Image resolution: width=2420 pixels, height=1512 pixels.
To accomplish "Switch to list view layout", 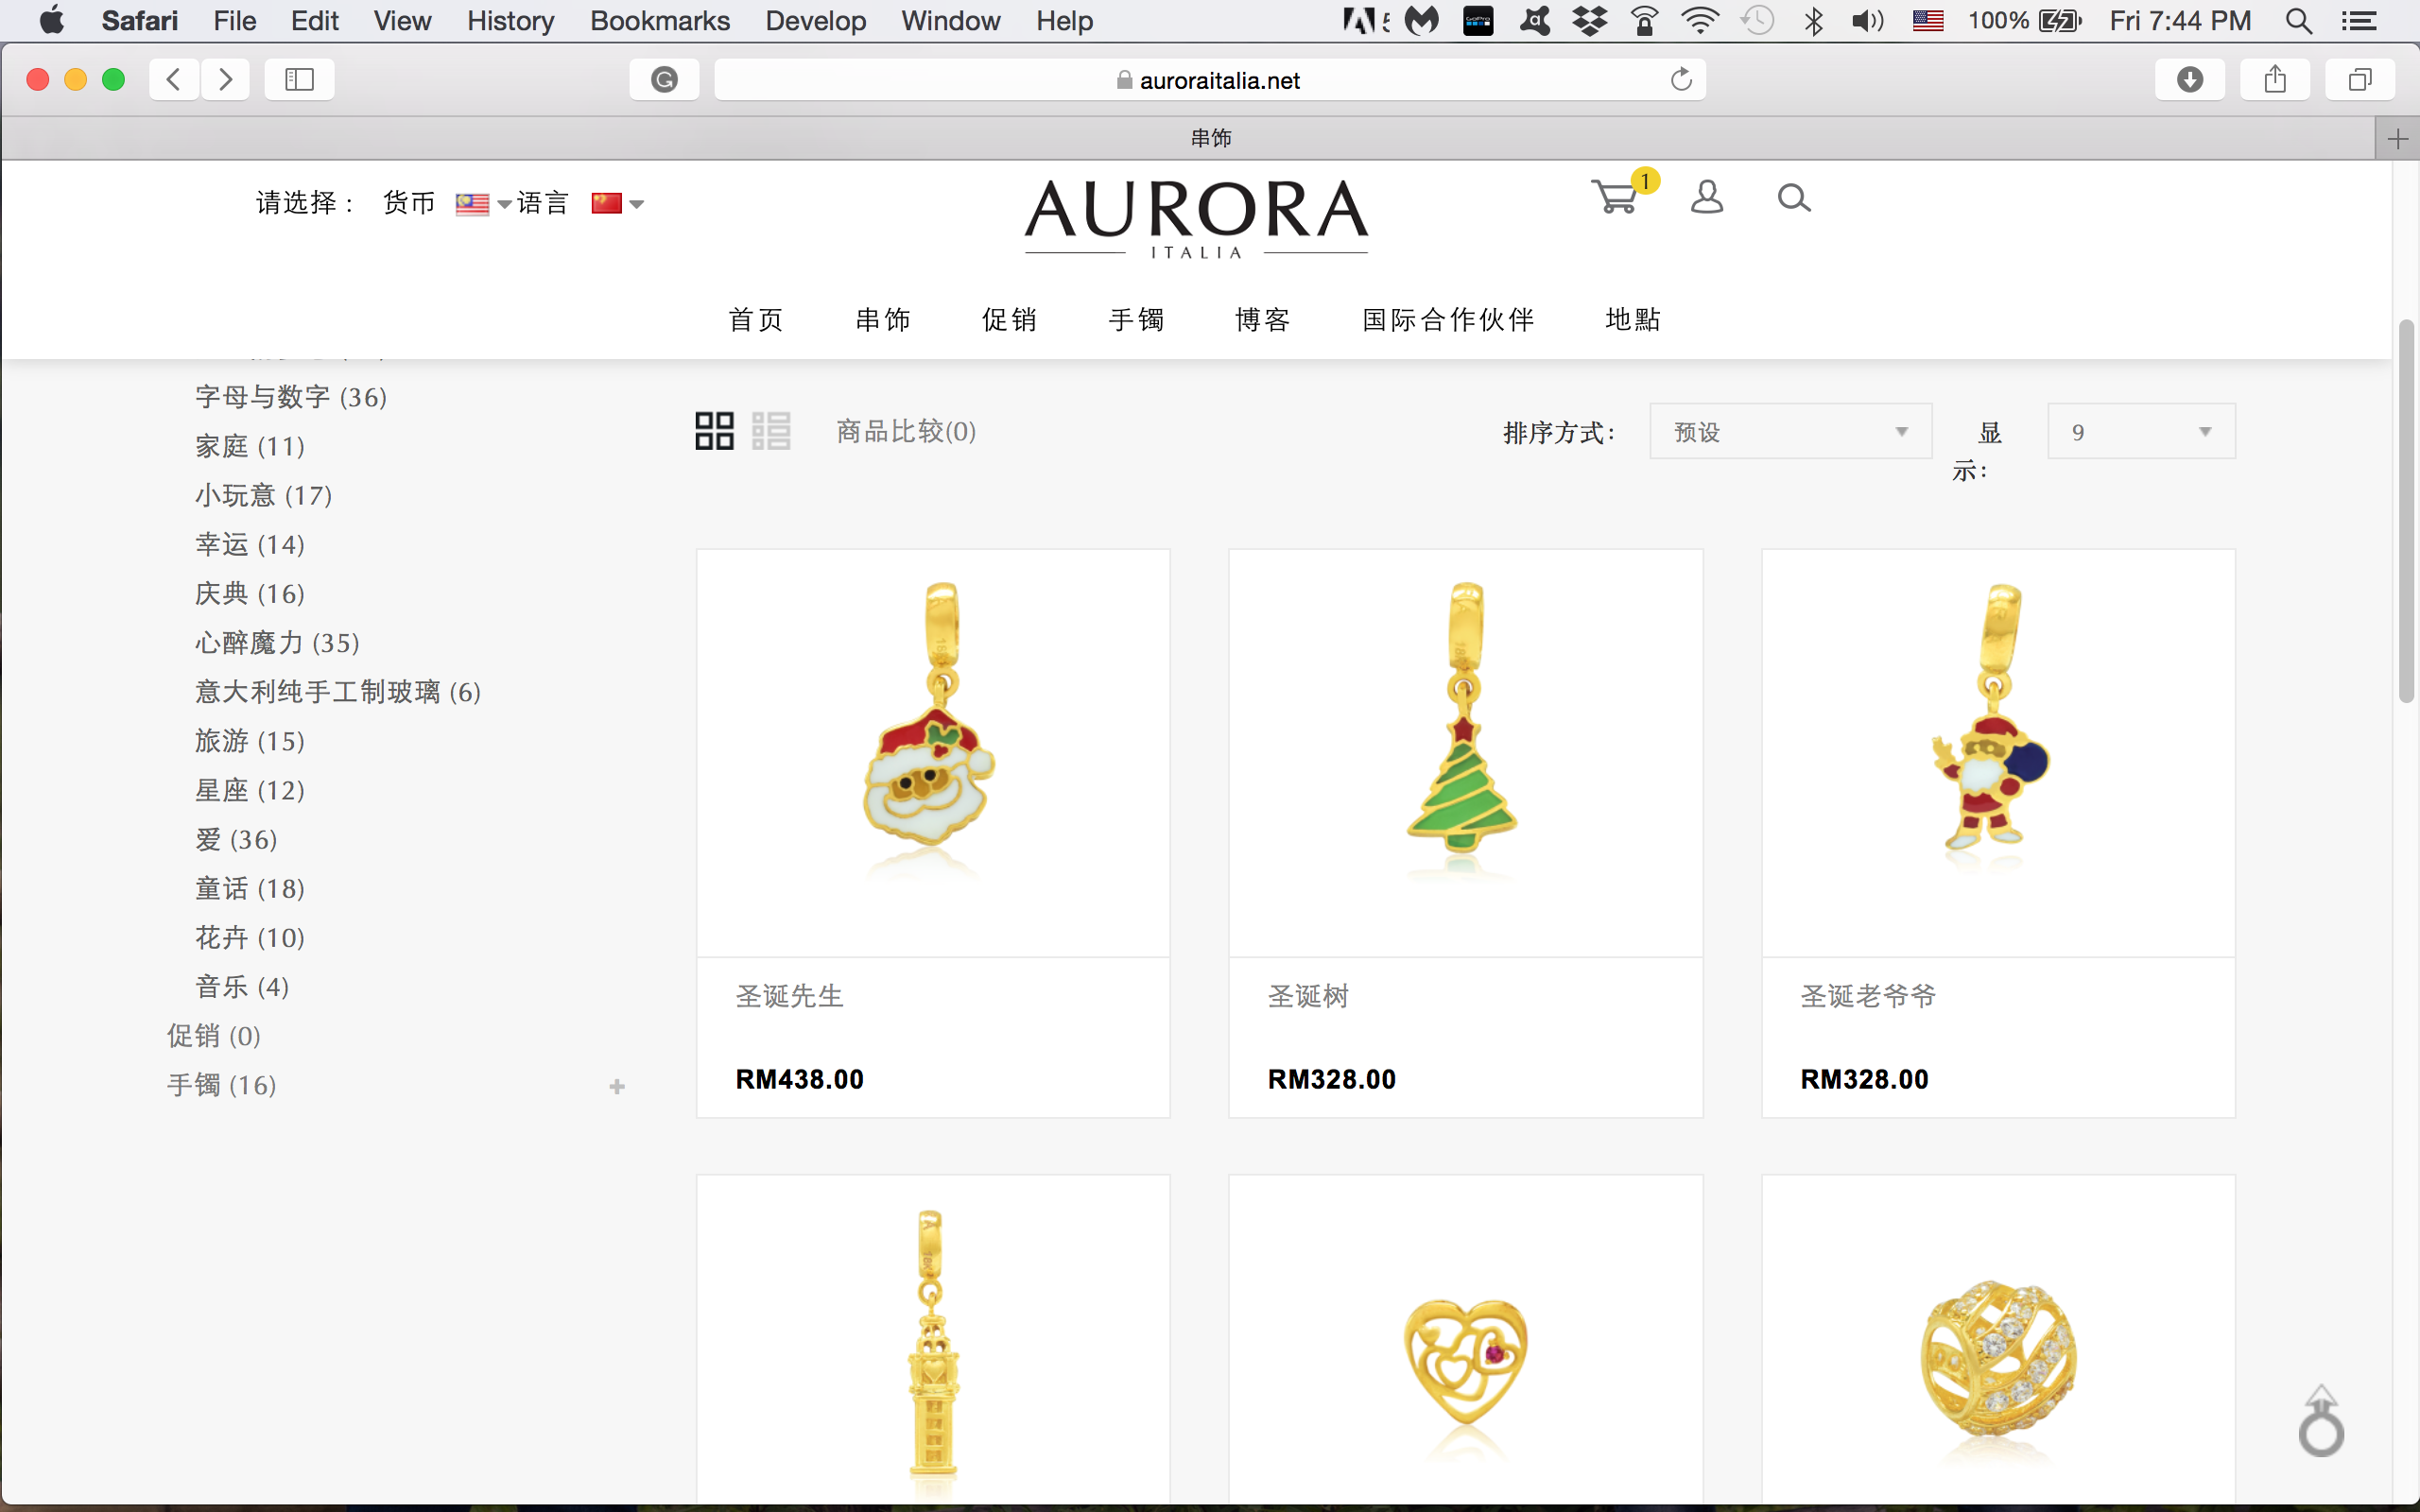I will point(771,431).
